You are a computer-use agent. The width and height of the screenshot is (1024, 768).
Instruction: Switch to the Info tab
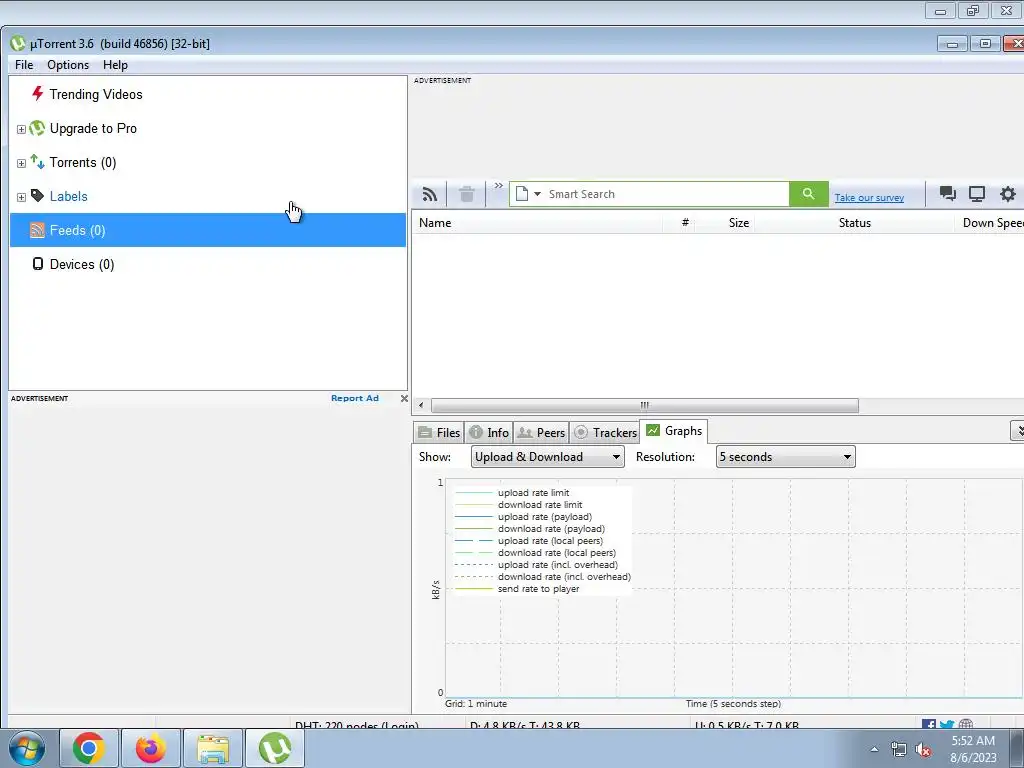[489, 432]
